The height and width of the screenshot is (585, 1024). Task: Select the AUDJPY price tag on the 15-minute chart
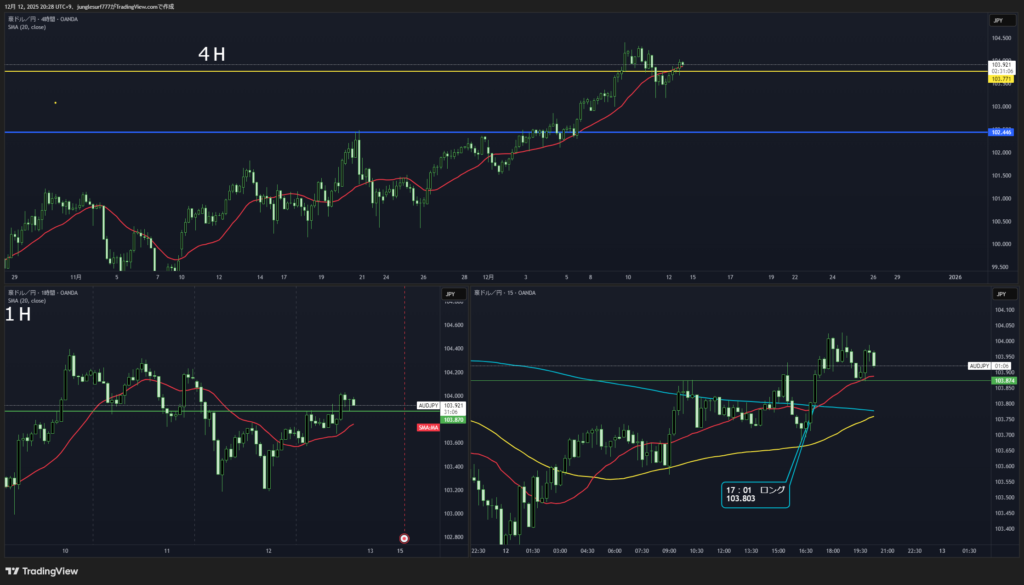pos(977,366)
